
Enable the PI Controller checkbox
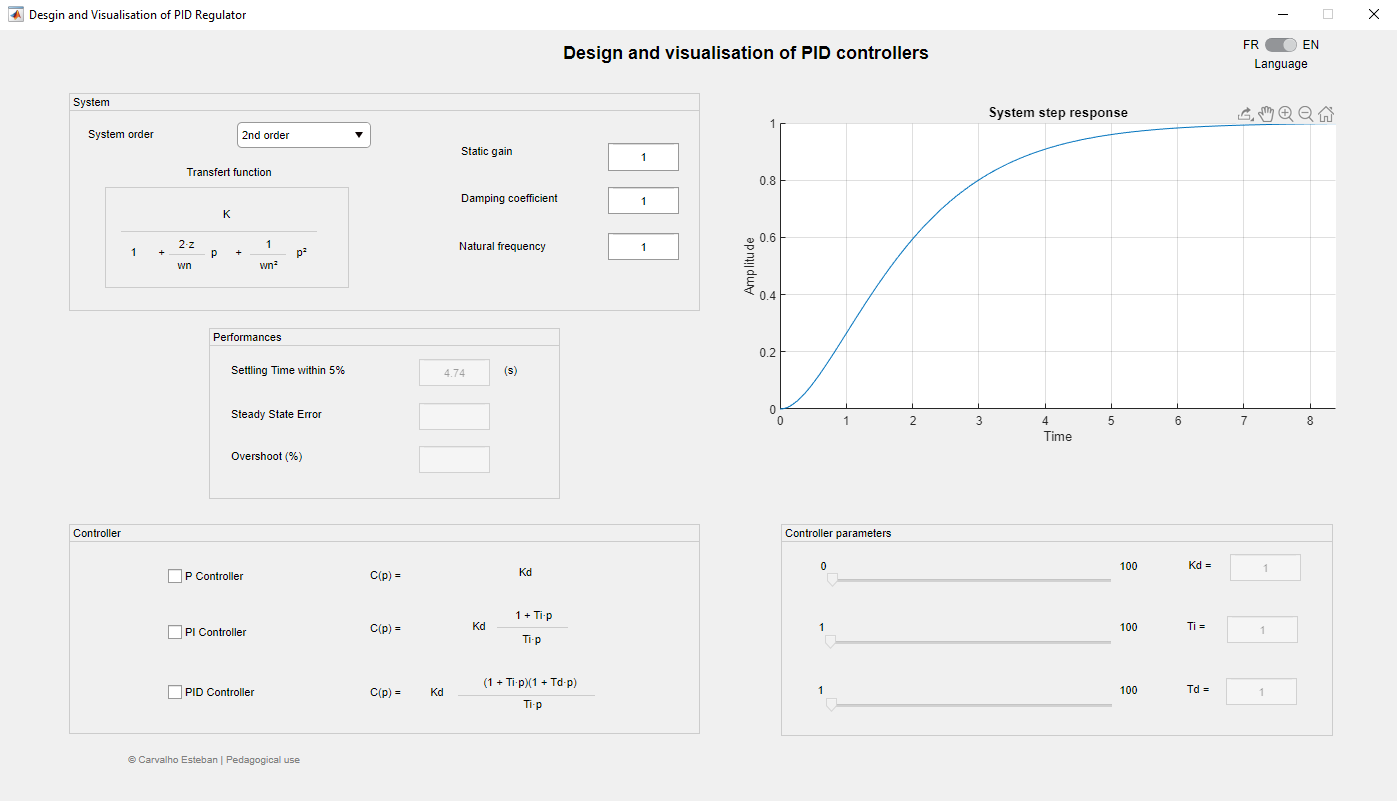pos(175,632)
